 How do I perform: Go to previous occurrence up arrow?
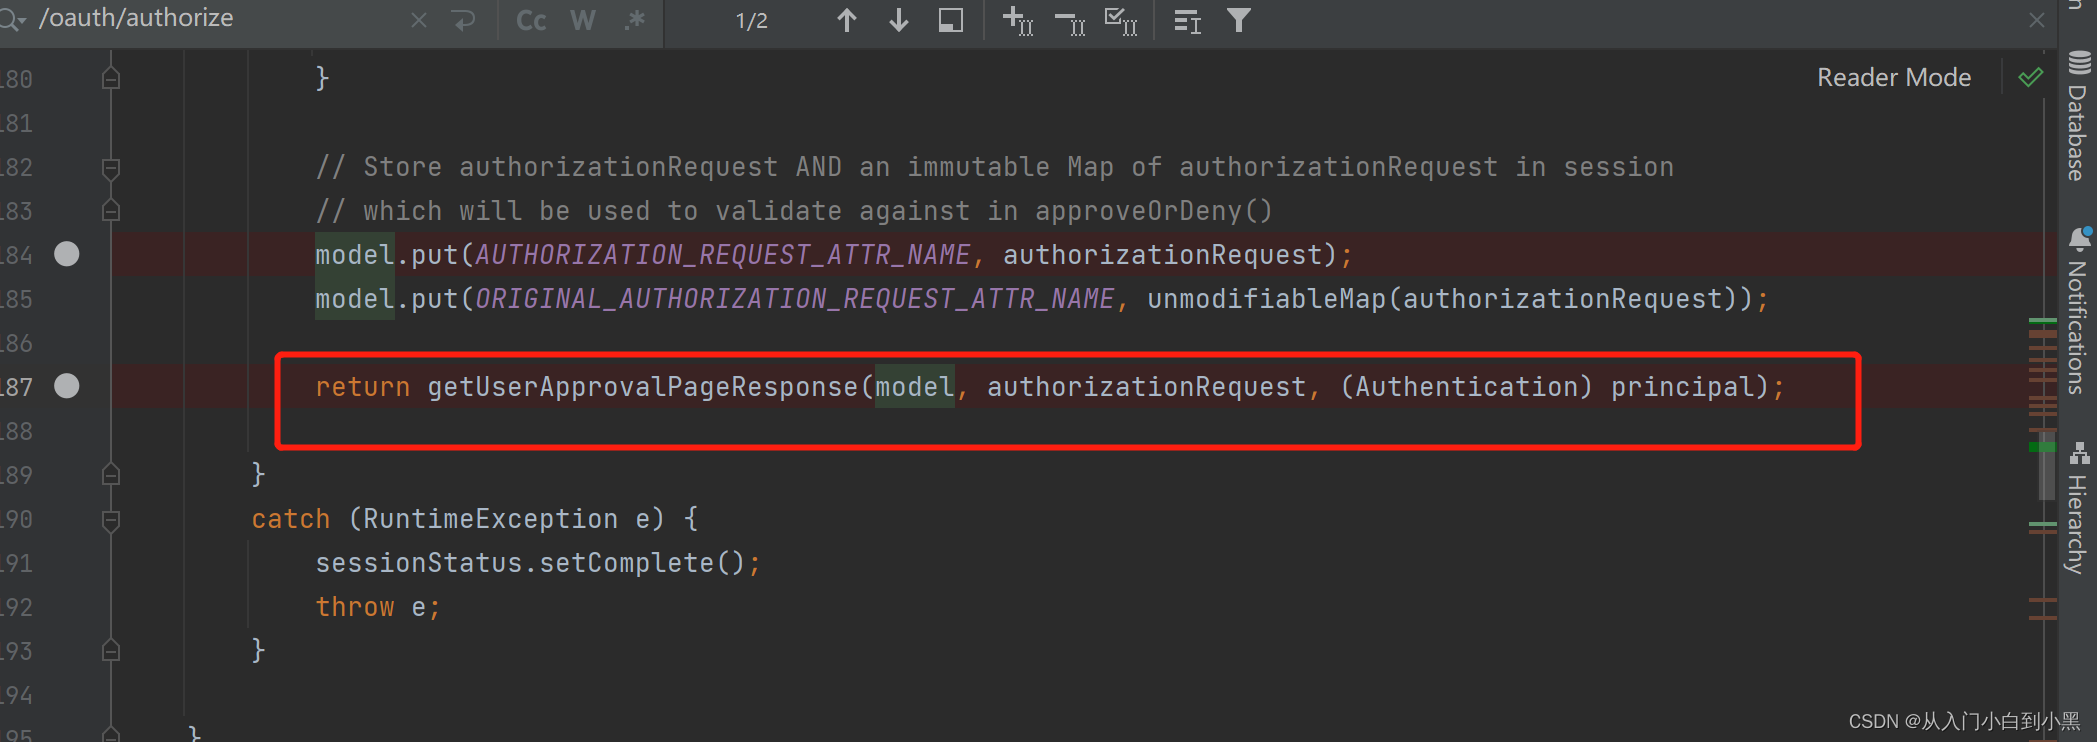[x=847, y=20]
